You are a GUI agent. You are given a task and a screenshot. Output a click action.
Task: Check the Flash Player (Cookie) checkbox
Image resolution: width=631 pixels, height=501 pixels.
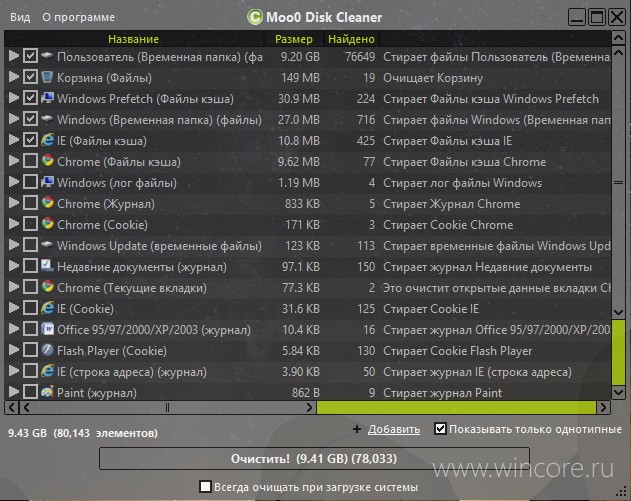pyautogui.click(x=30, y=350)
